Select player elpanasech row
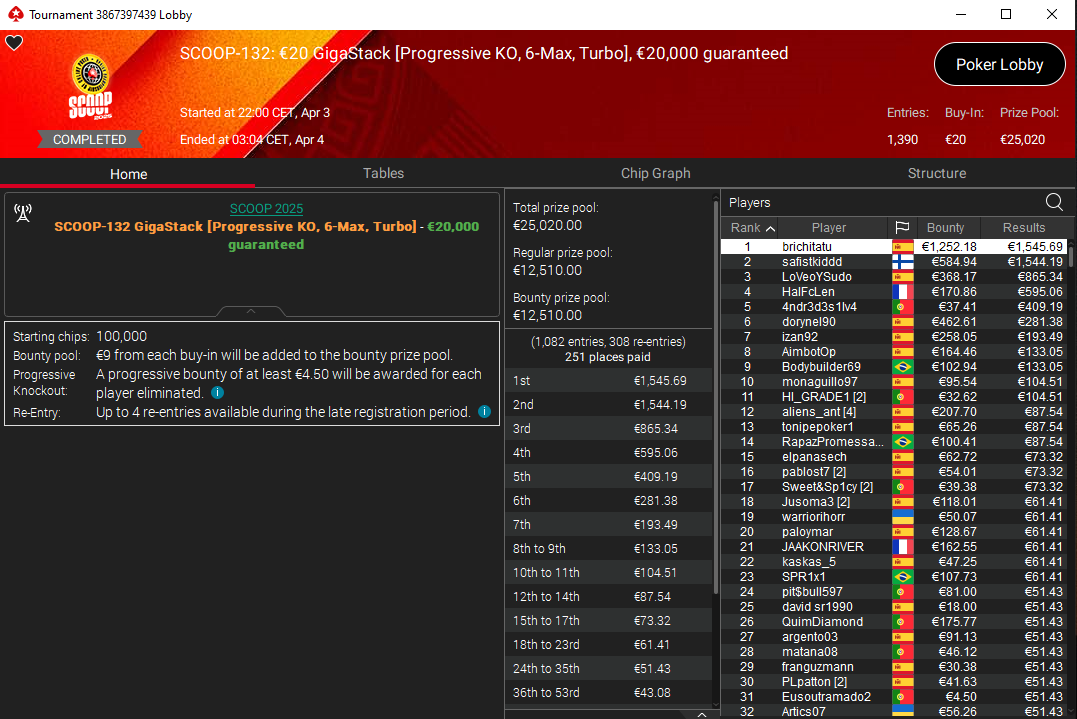 (894, 457)
